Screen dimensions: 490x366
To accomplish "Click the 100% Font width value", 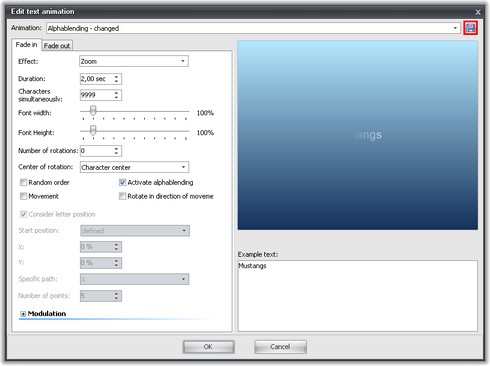I will tap(205, 113).
